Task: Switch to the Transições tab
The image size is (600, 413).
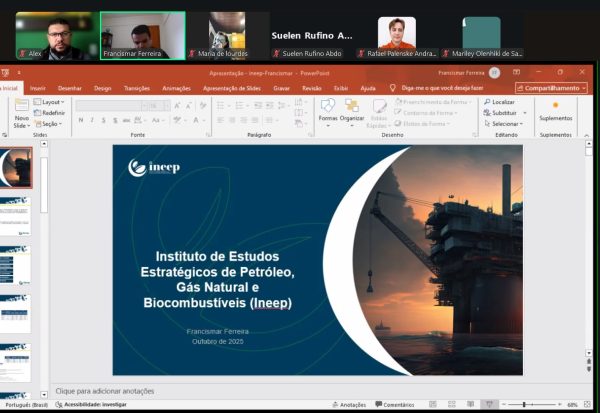Action: click(137, 88)
